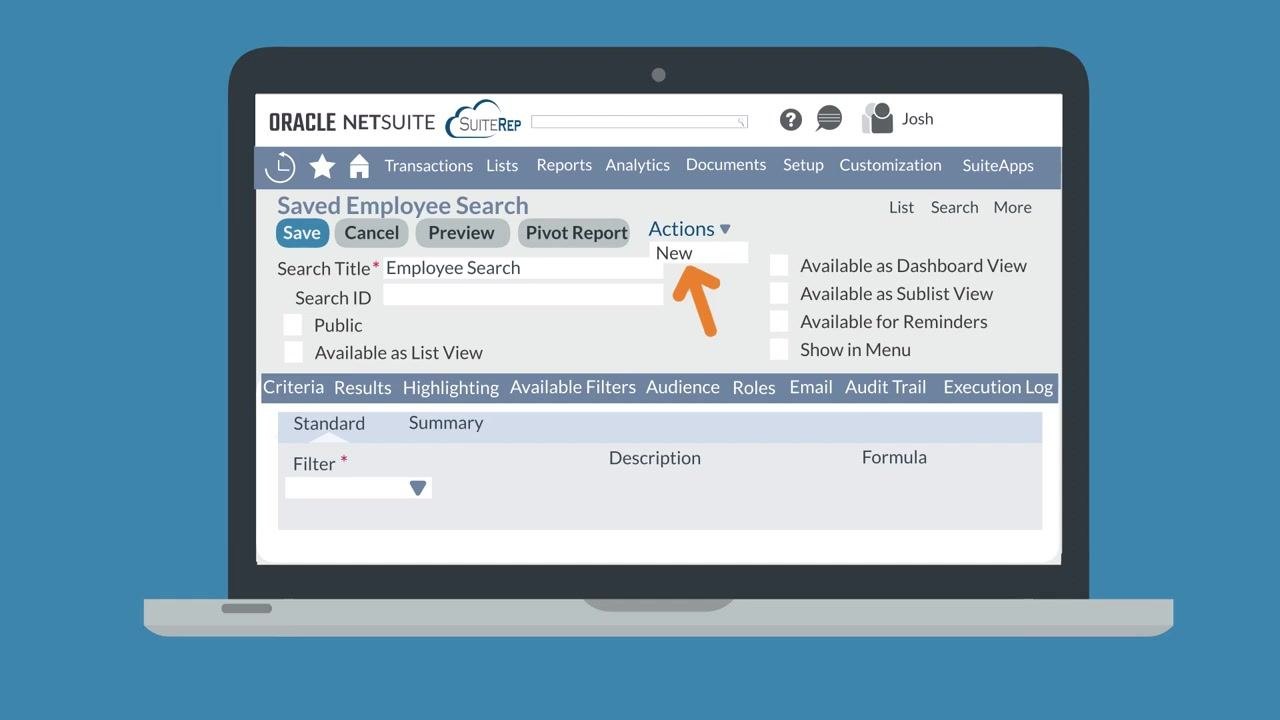Screen dimensions: 1280x720
Task: Click the Pivot Report button
Action: point(574,233)
